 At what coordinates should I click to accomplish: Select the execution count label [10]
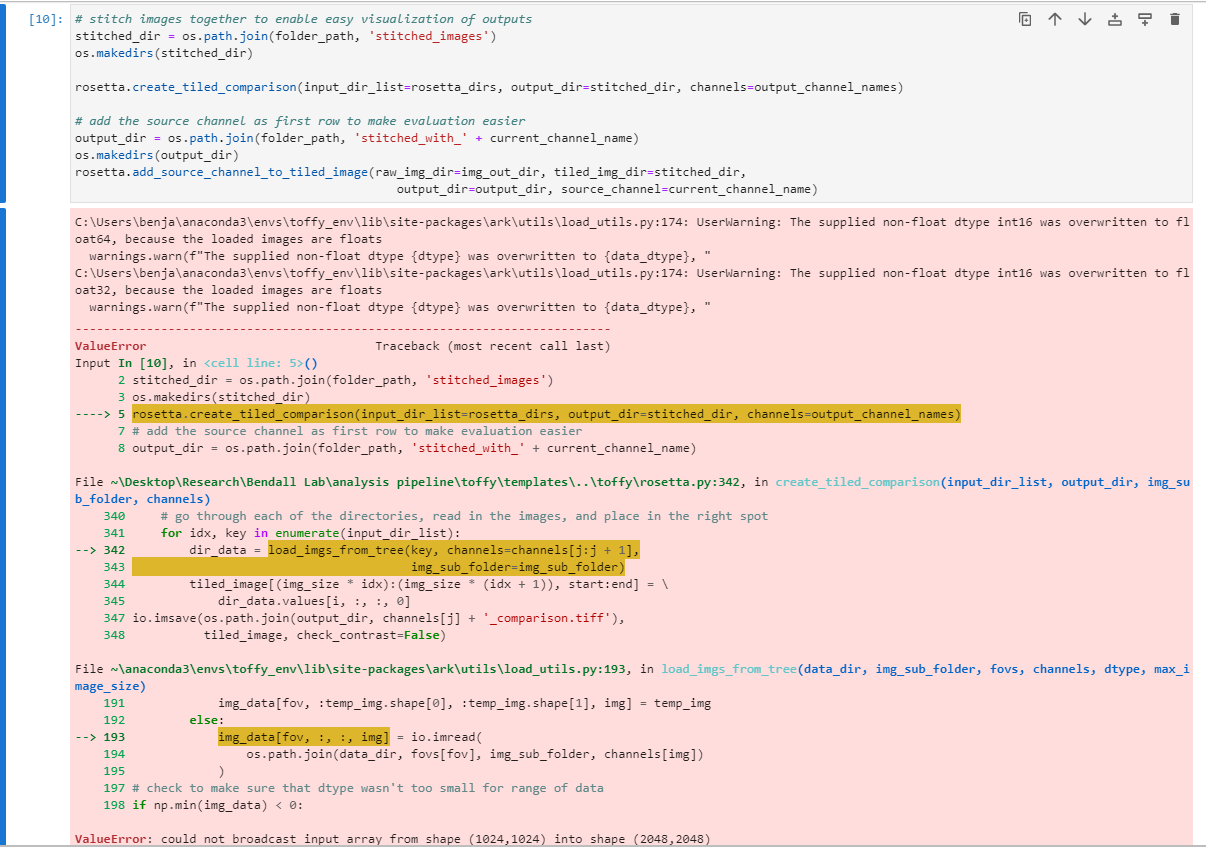click(40, 18)
